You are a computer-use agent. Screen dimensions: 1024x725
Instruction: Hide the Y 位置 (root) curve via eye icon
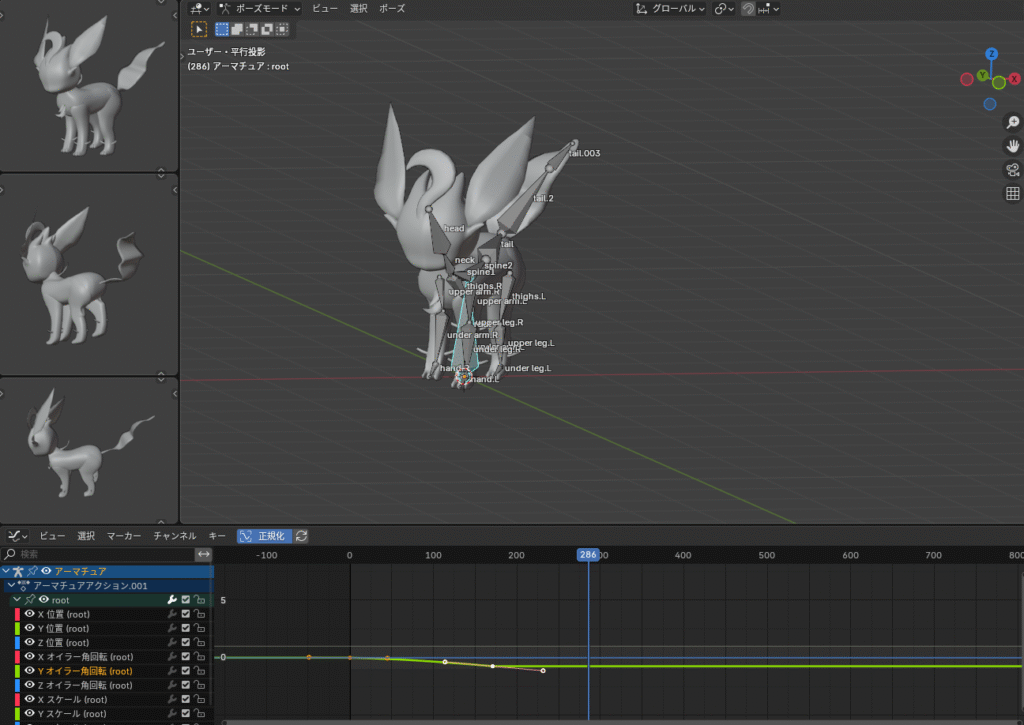pos(29,628)
